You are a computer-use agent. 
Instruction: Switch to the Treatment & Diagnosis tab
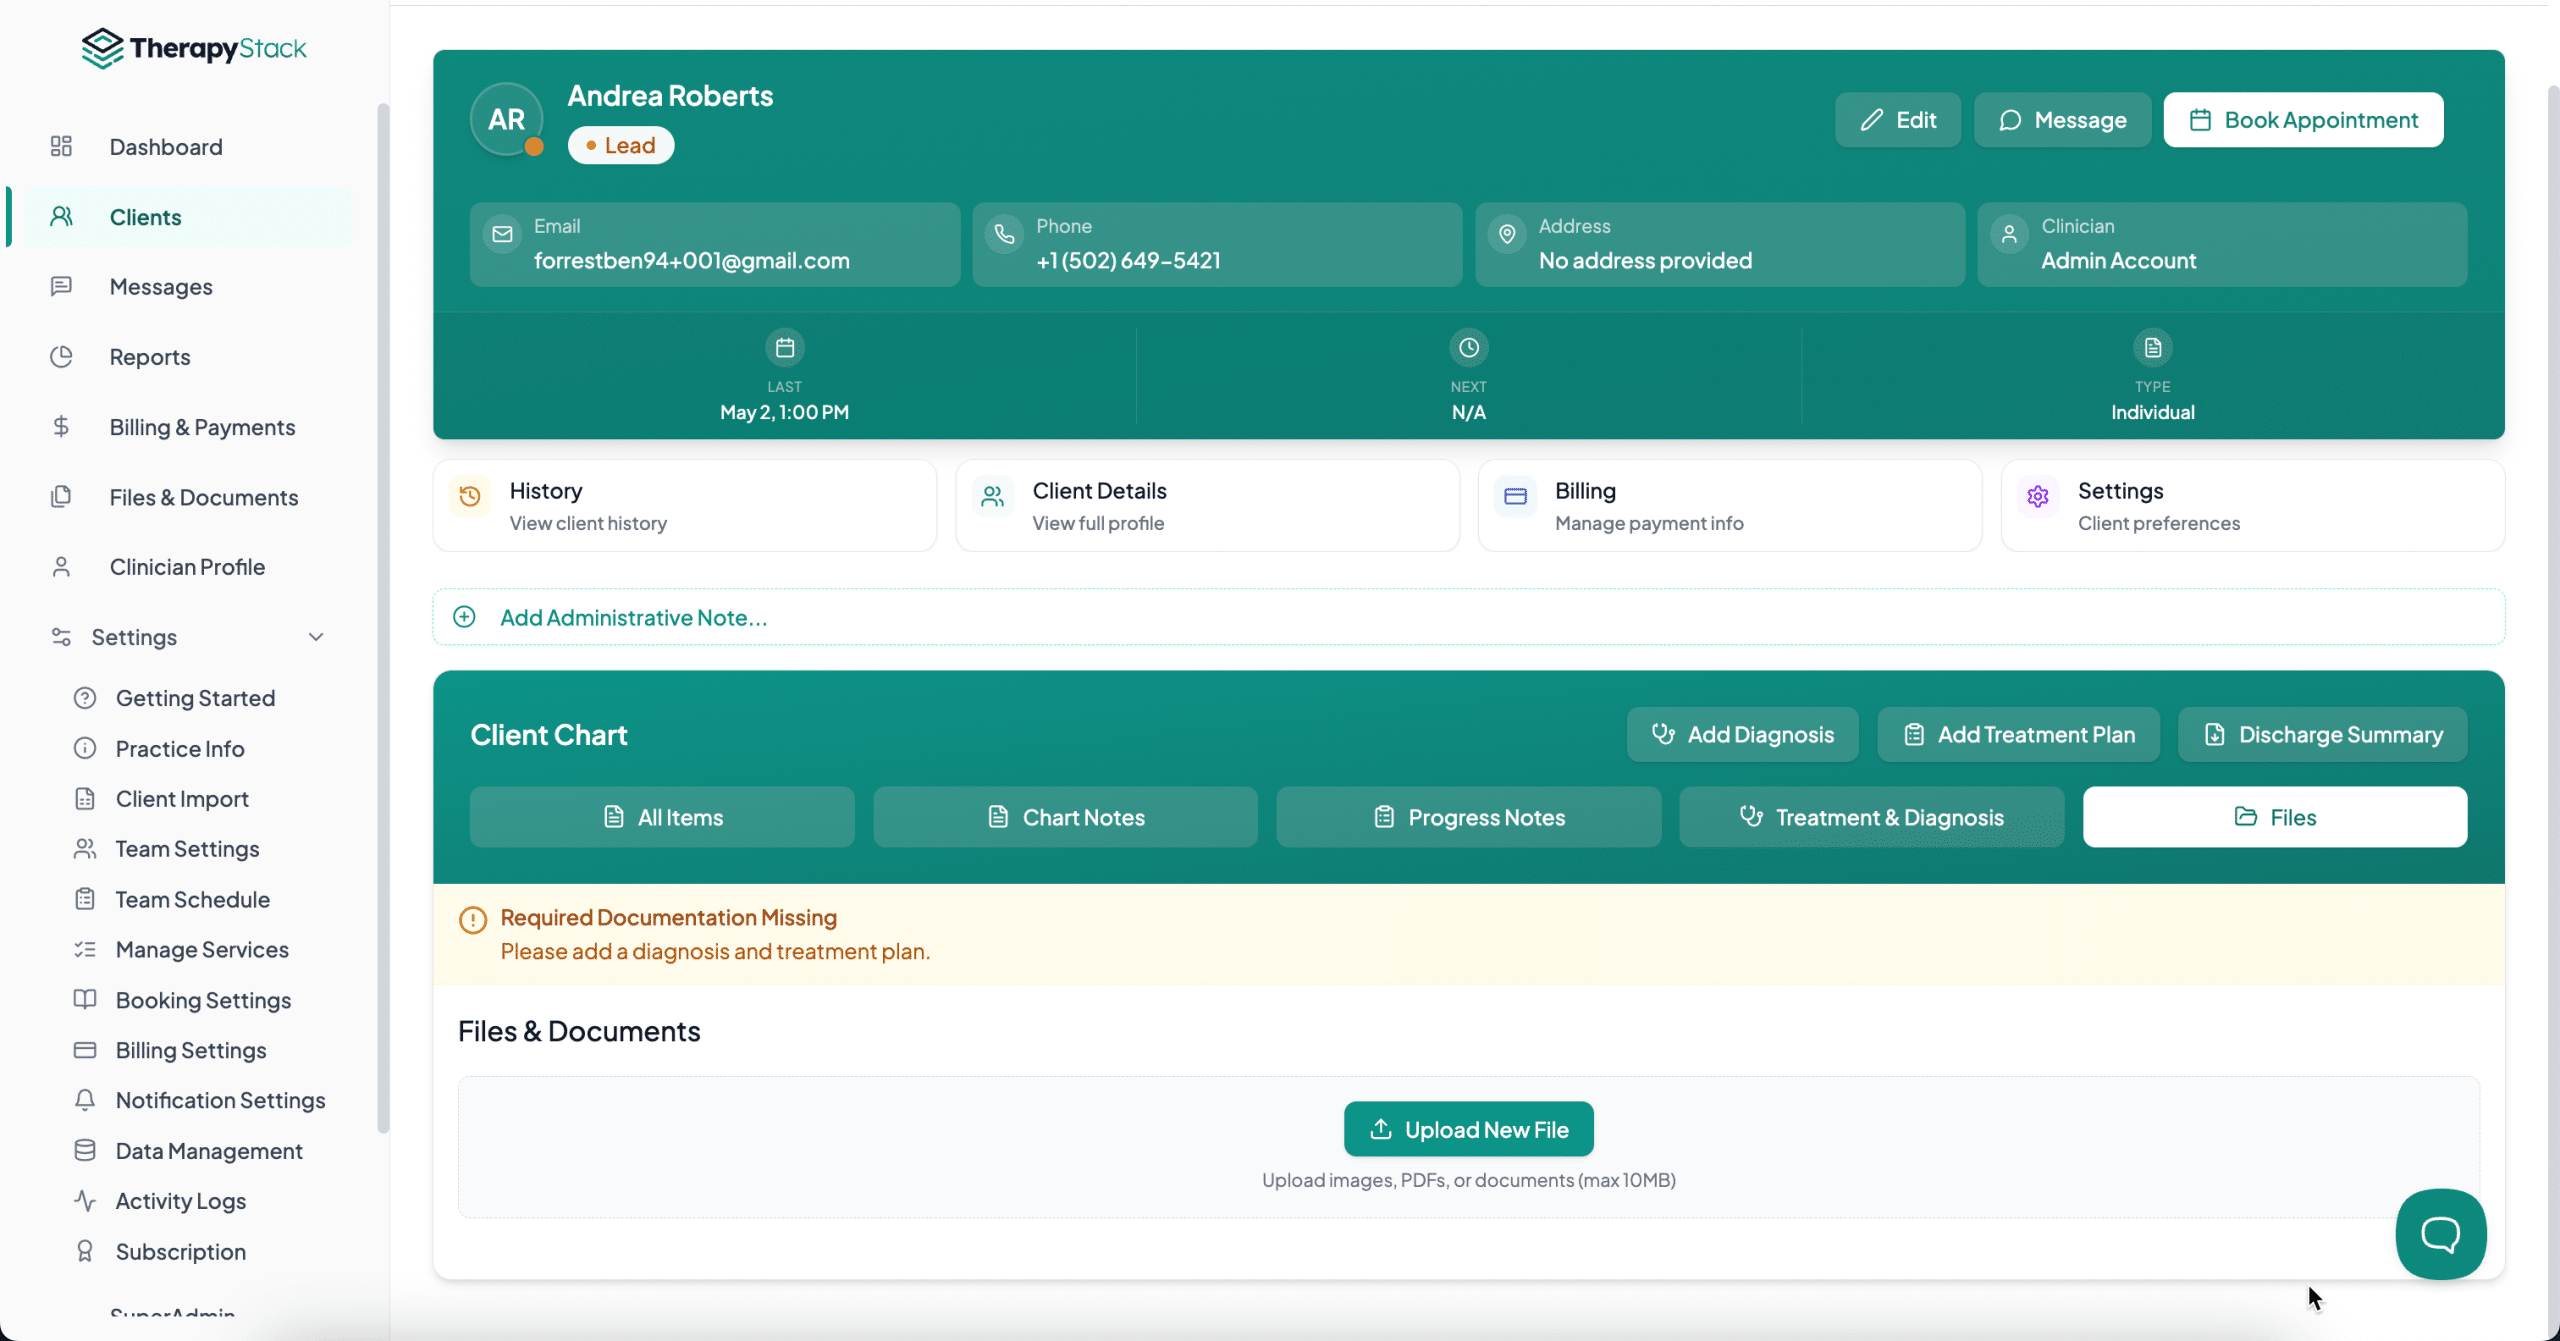tap(1871, 817)
